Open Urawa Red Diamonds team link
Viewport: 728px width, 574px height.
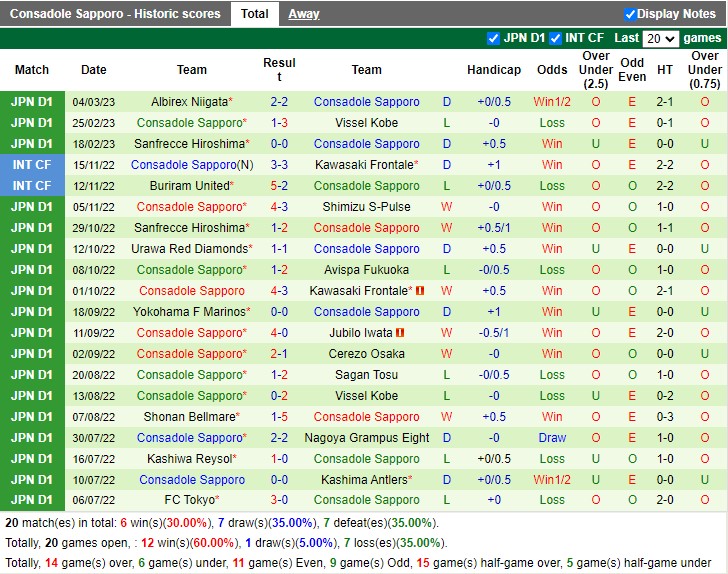pos(189,248)
